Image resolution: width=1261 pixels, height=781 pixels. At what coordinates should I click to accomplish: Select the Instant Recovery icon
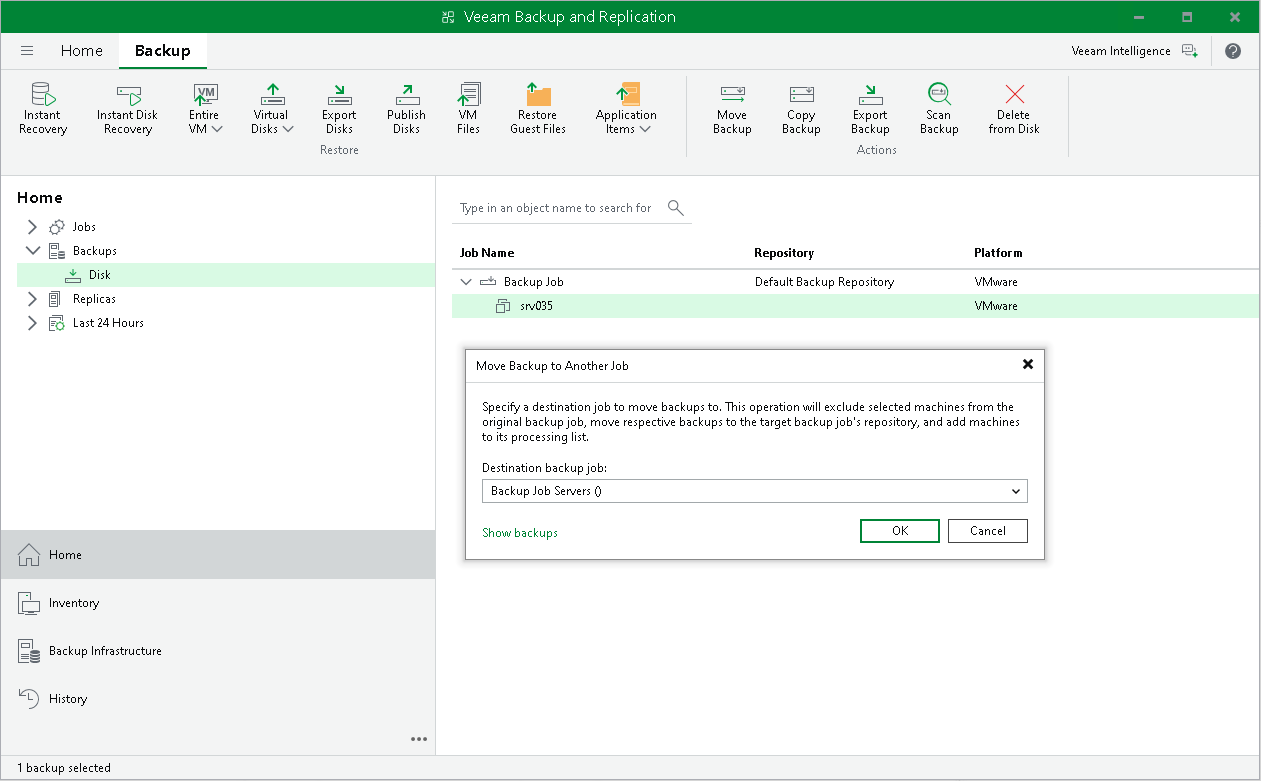(x=42, y=107)
